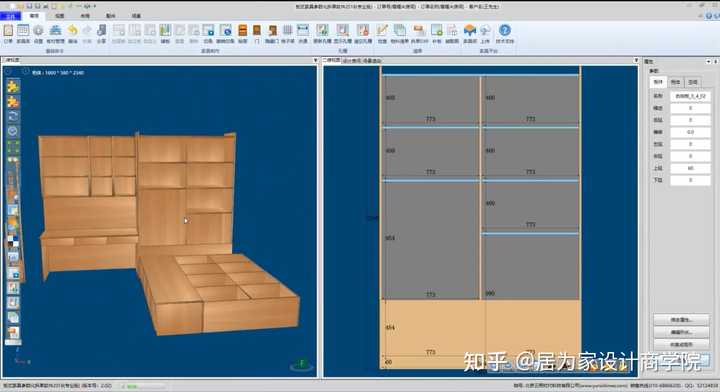Screen dimensions: 720x392
Task: Select the rotate view icon in the 3D sidebar
Action: click(13, 116)
